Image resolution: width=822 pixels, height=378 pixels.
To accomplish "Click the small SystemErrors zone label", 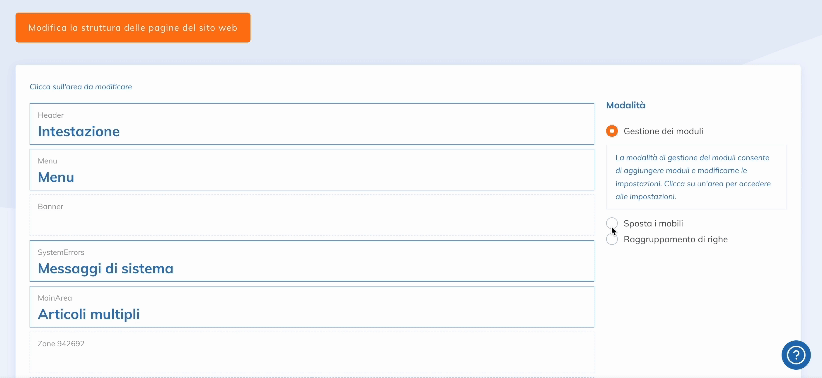I will (61, 252).
